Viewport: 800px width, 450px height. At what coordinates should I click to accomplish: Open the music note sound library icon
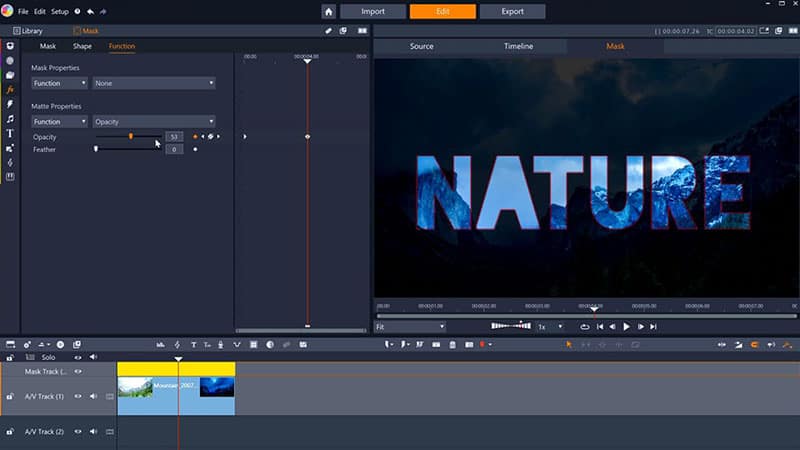10,119
